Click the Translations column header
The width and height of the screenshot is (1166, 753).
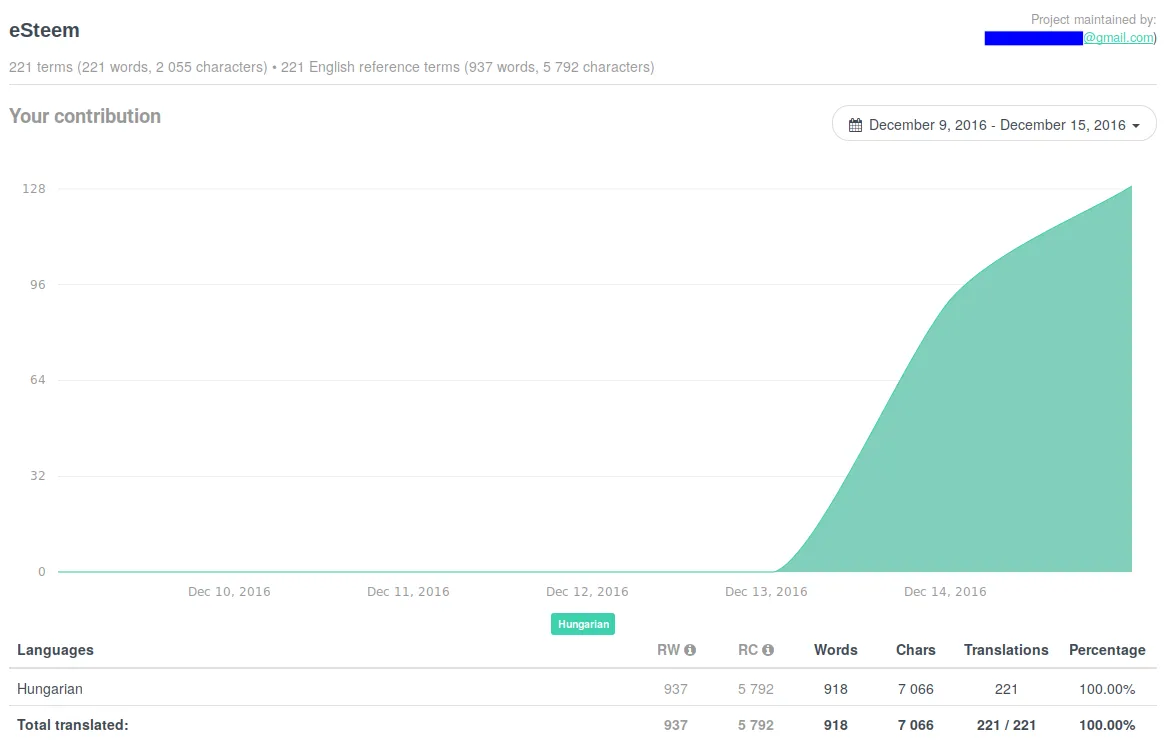click(x=1006, y=650)
